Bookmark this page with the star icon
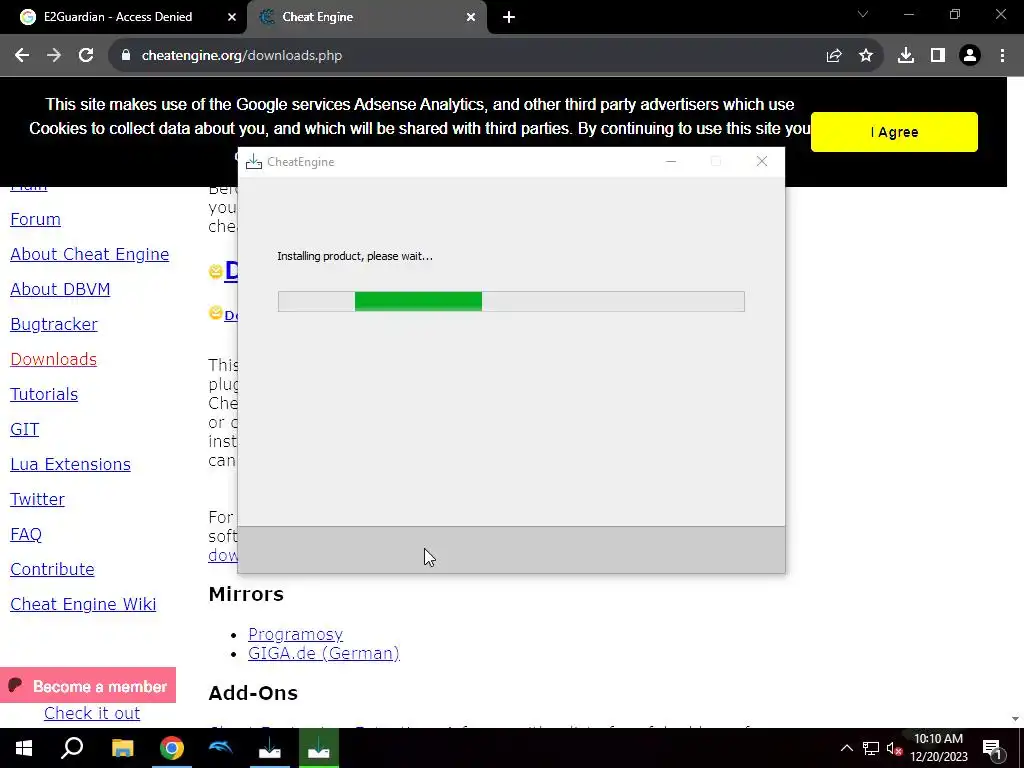The width and height of the screenshot is (1024, 768). click(865, 56)
